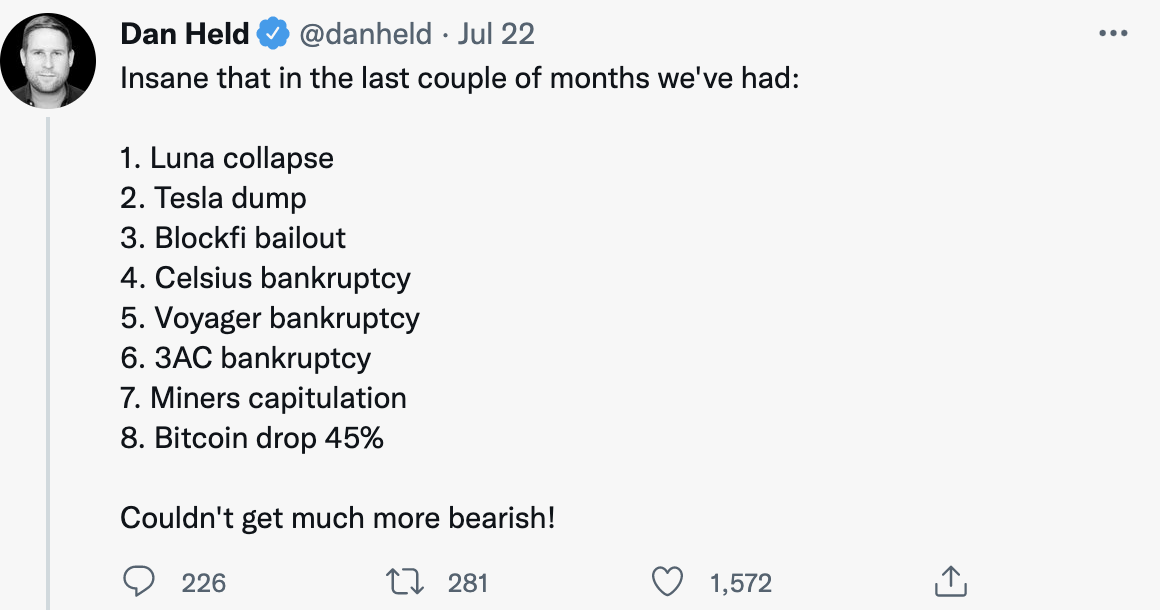Select the 'Insane that in the last couple' line
This screenshot has height=610, width=1160.
pyautogui.click(x=459, y=78)
